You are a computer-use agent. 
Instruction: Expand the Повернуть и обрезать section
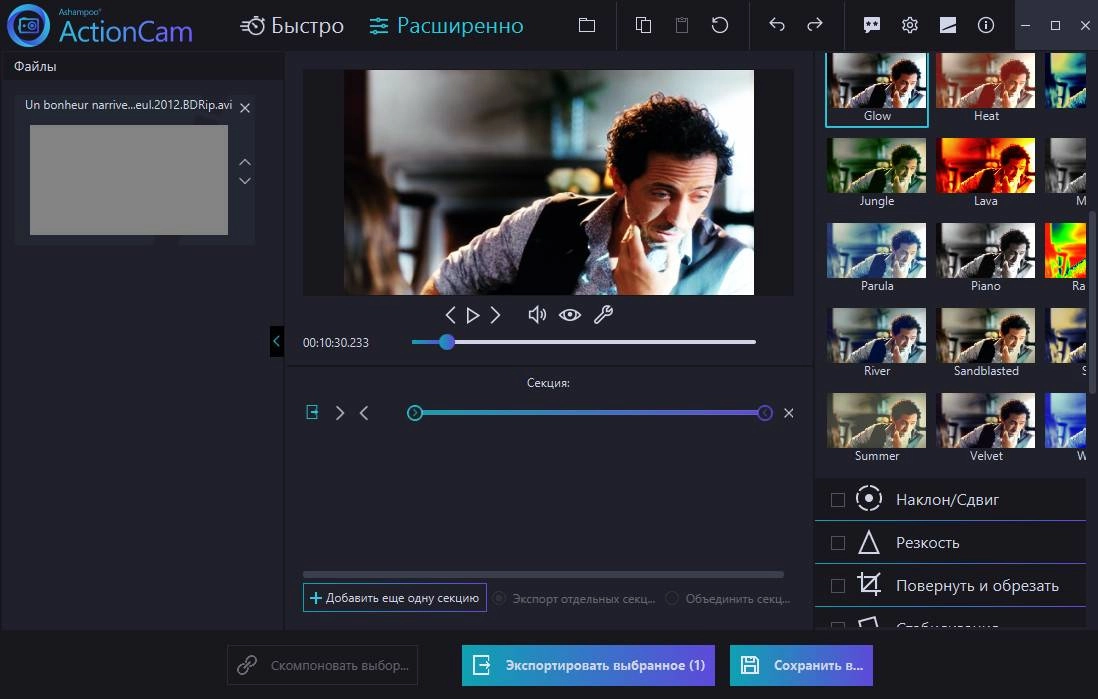click(950, 586)
